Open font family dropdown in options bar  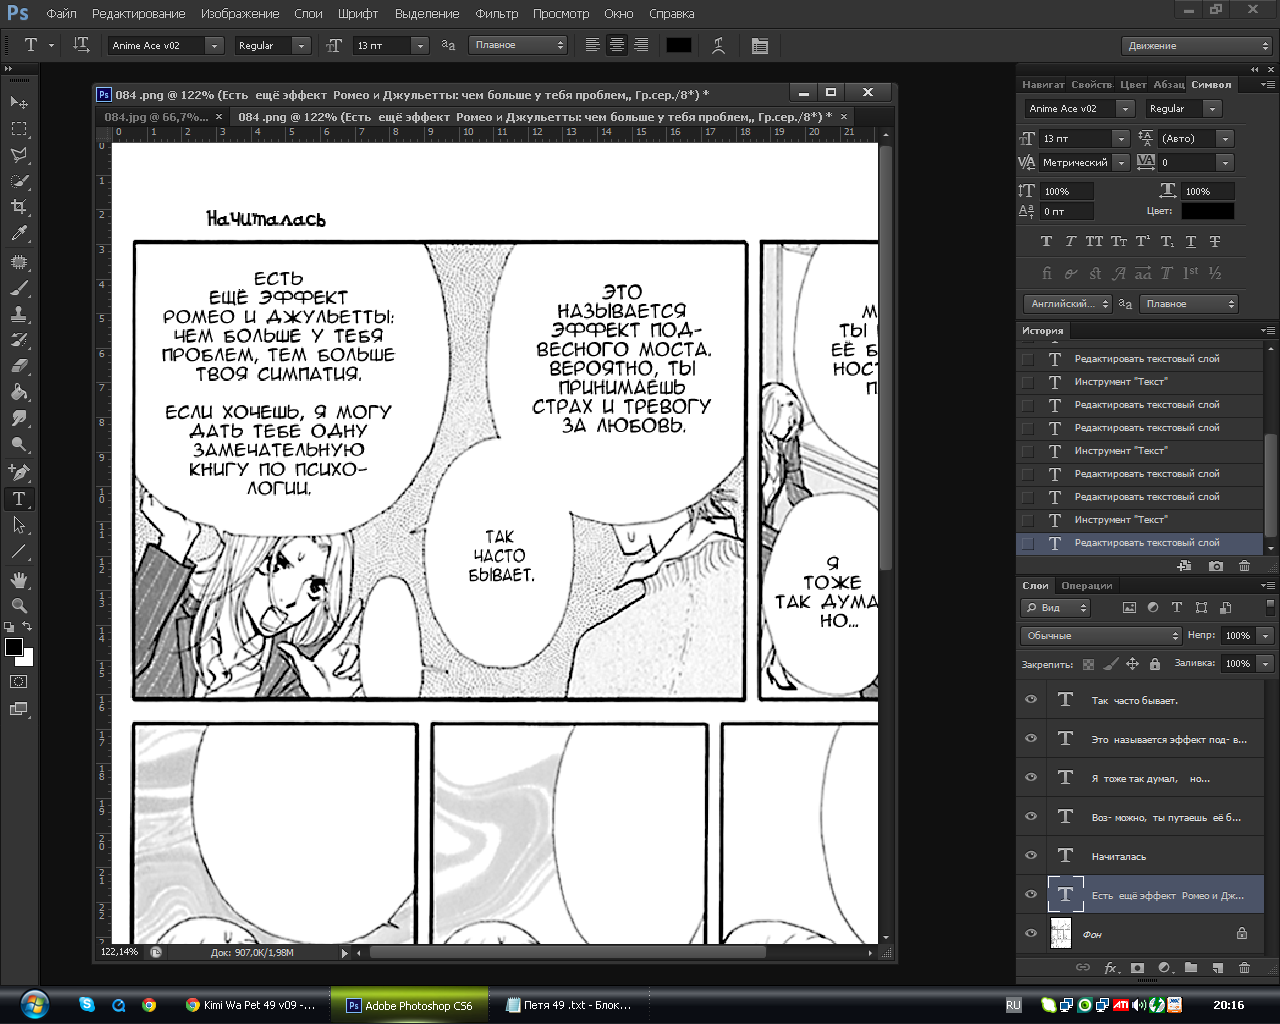coord(214,45)
